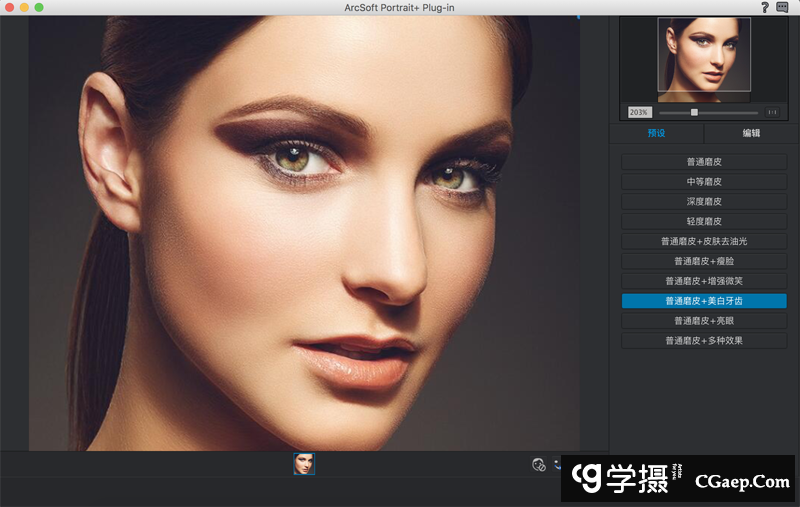Click the zoom slider handle

tap(694, 112)
